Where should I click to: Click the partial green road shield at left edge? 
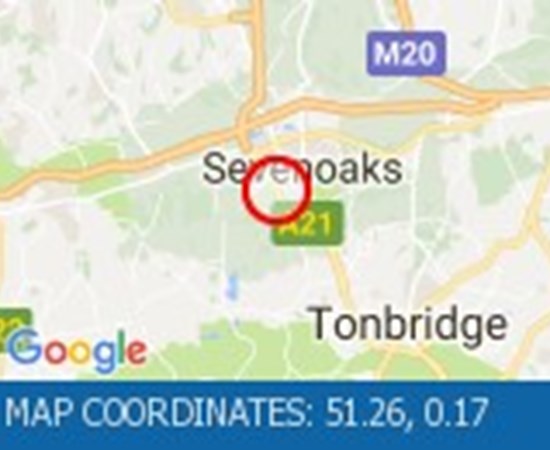15,328
